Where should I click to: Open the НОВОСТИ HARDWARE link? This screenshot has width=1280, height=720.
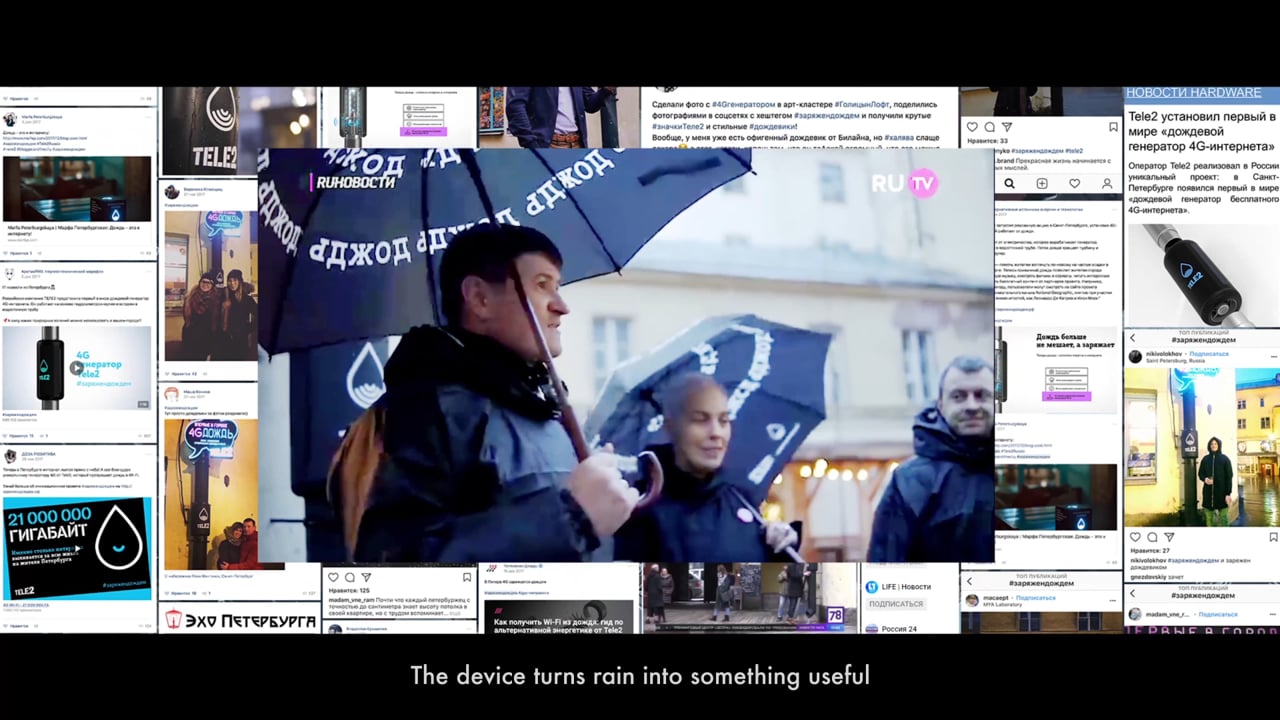(1194, 93)
